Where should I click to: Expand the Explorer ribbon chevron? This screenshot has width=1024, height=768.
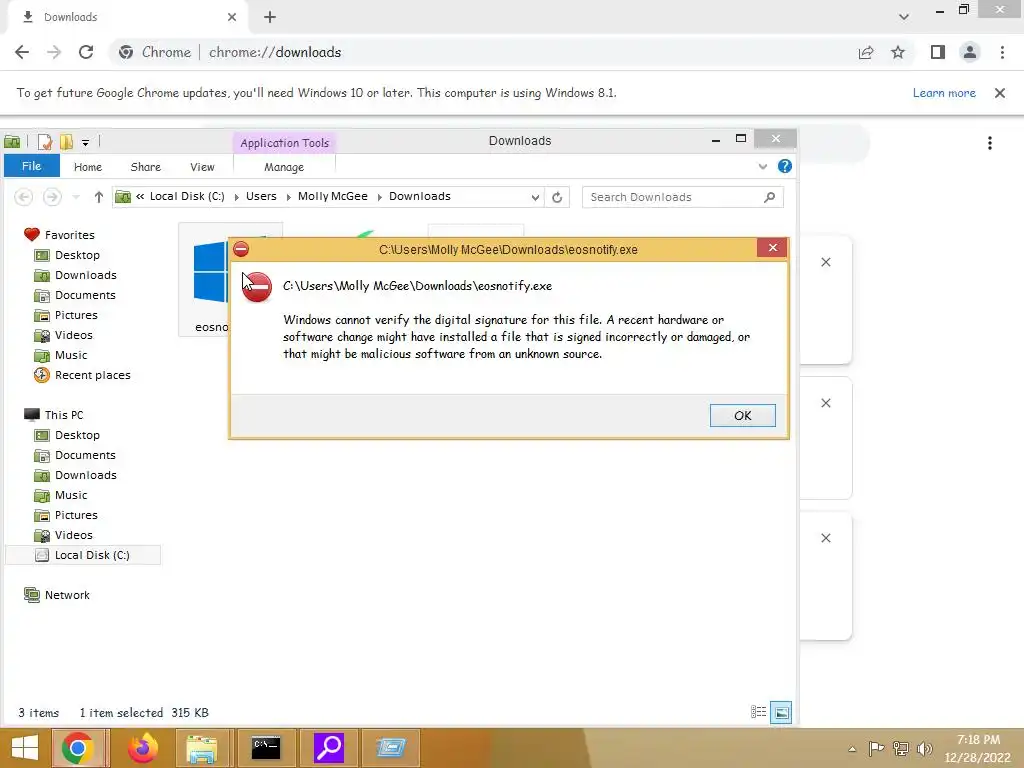tap(762, 167)
